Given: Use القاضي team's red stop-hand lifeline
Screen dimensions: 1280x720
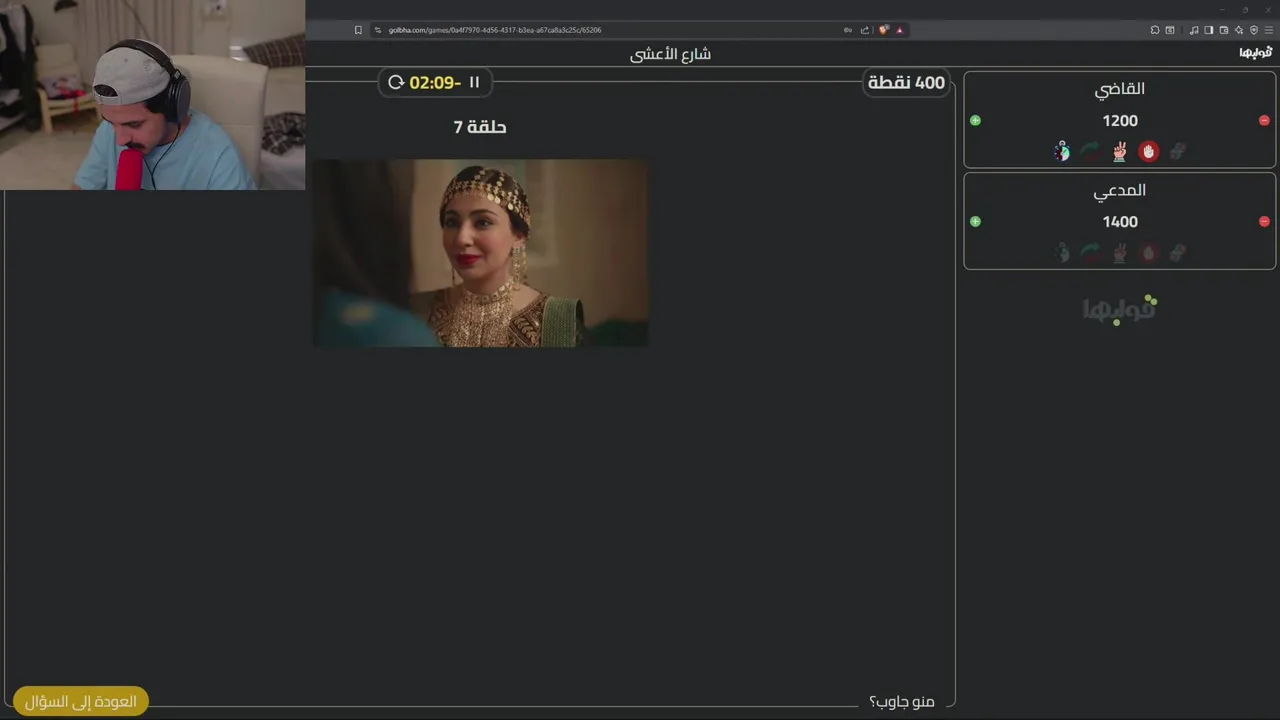Looking at the screenshot, I should 1148,151.
